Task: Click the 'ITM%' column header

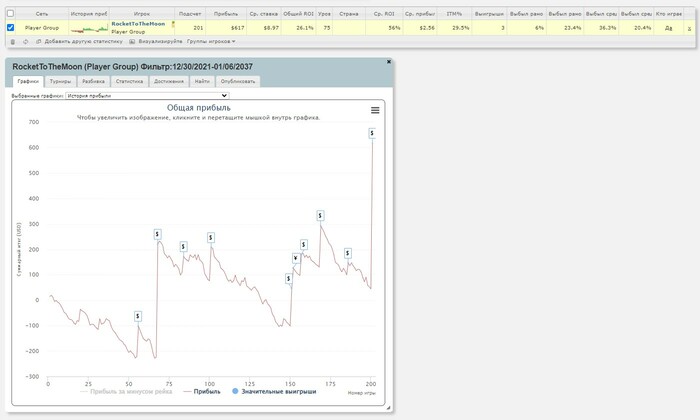Action: pos(454,14)
